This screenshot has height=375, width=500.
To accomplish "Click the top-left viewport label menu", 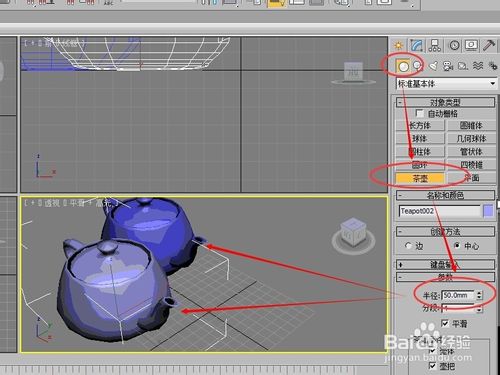I will pos(55,43).
